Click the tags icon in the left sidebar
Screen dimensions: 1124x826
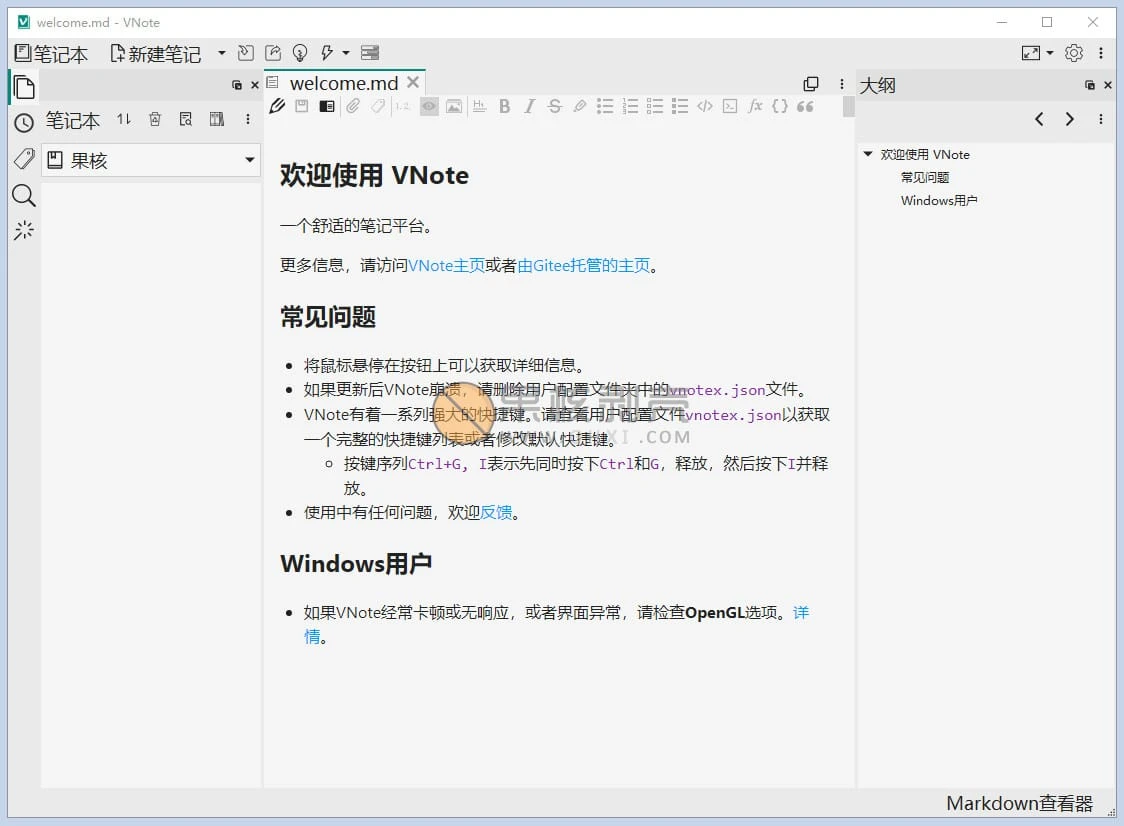pos(23,158)
